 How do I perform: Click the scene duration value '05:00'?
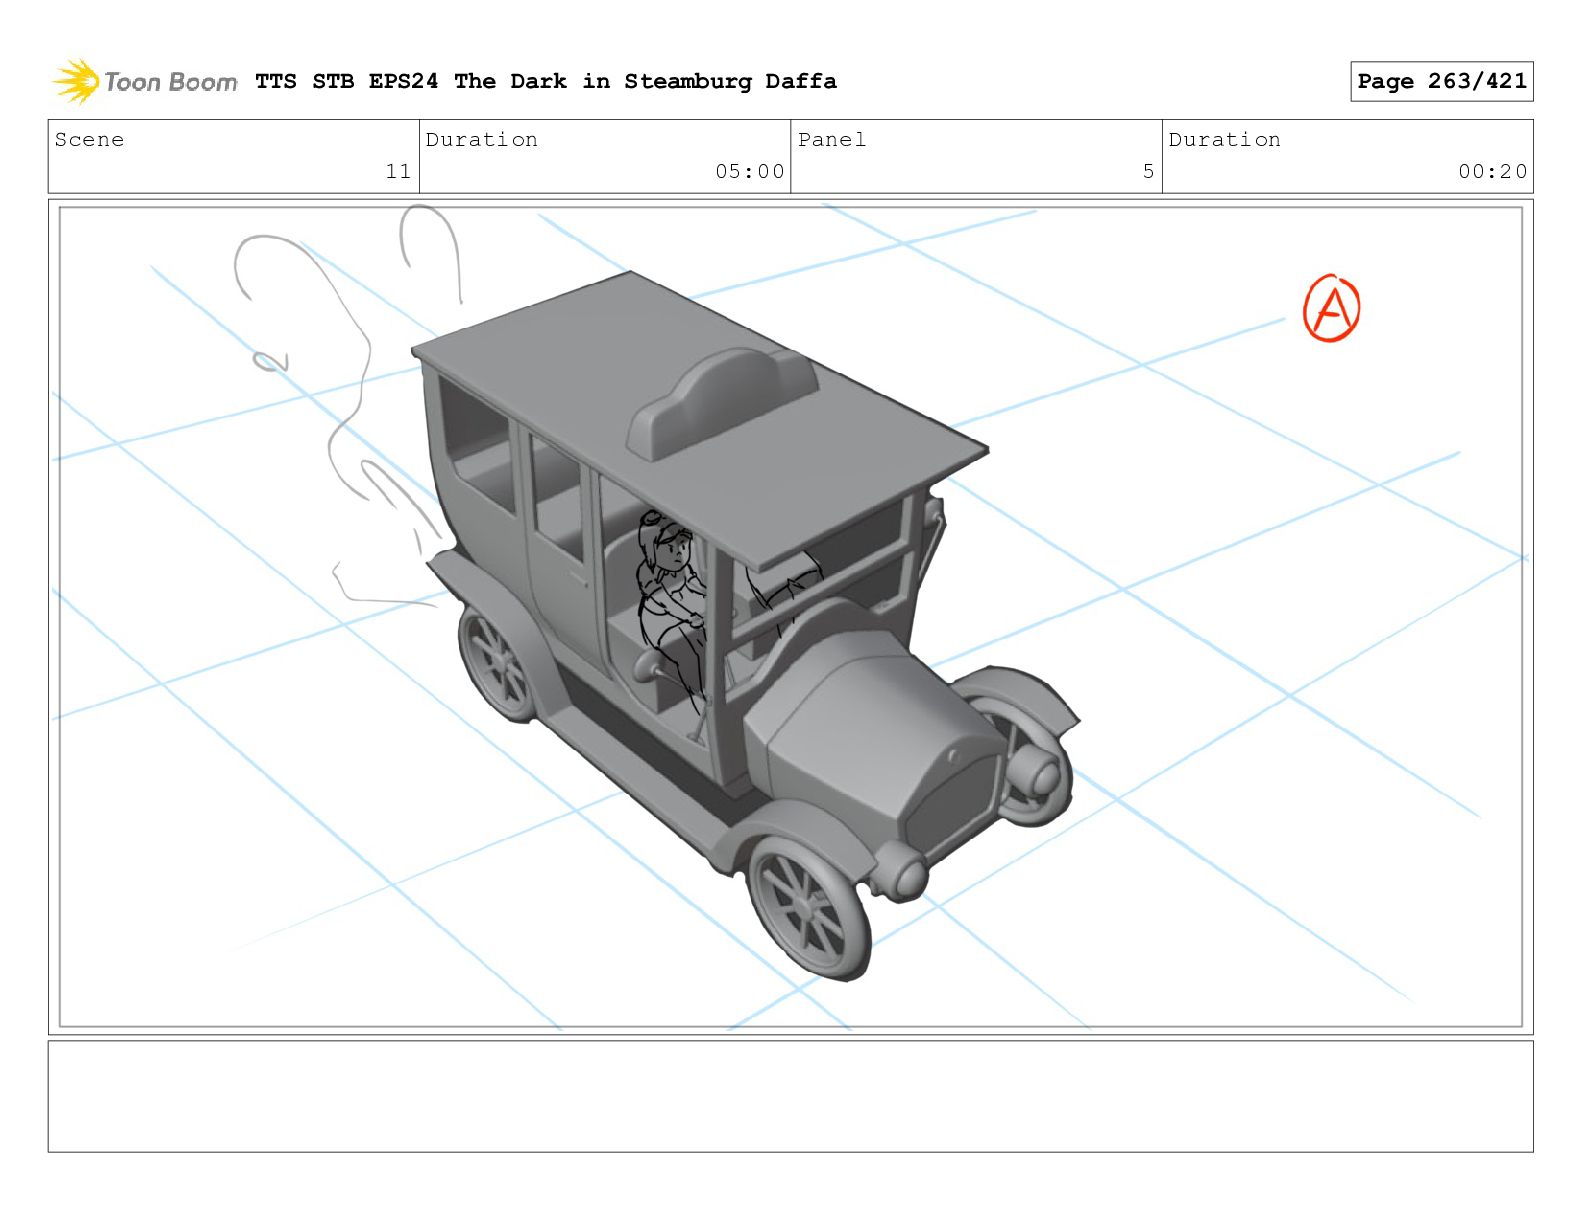[750, 171]
